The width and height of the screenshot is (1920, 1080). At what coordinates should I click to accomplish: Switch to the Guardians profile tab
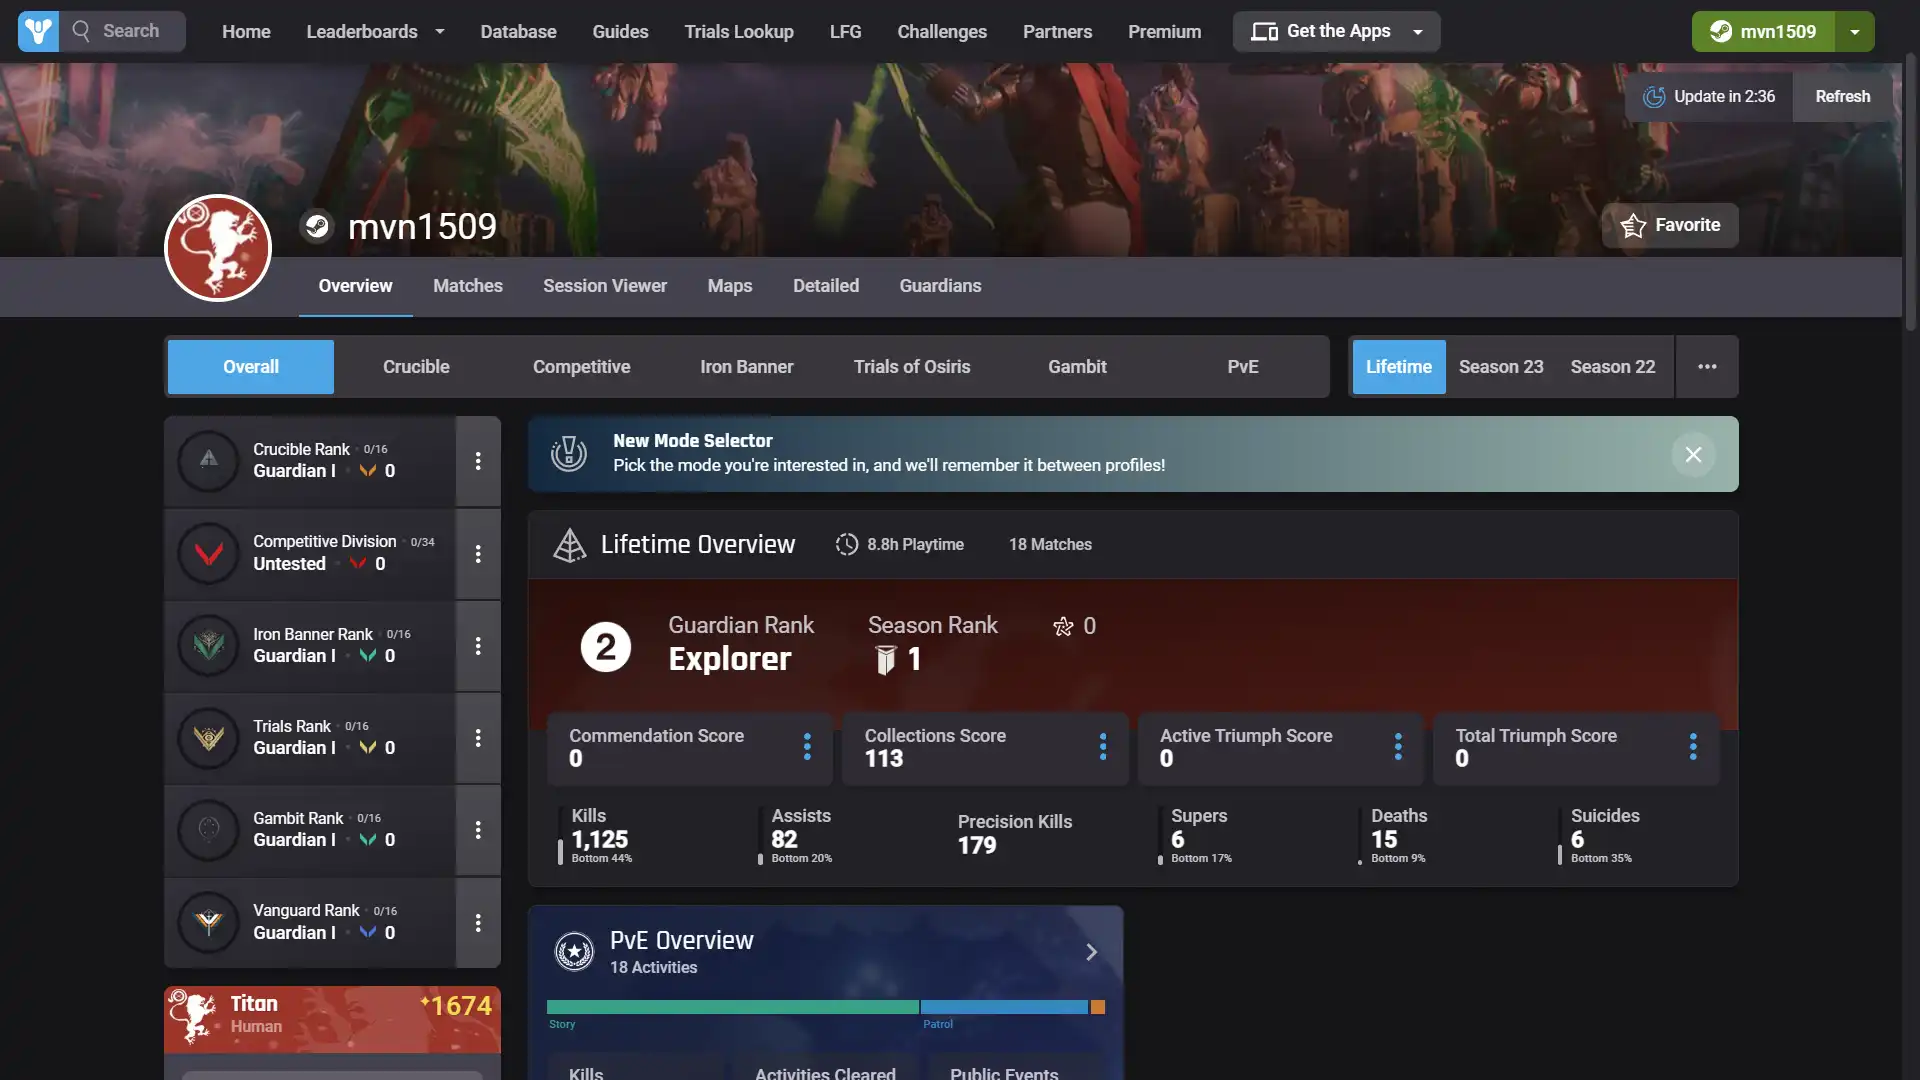click(940, 286)
